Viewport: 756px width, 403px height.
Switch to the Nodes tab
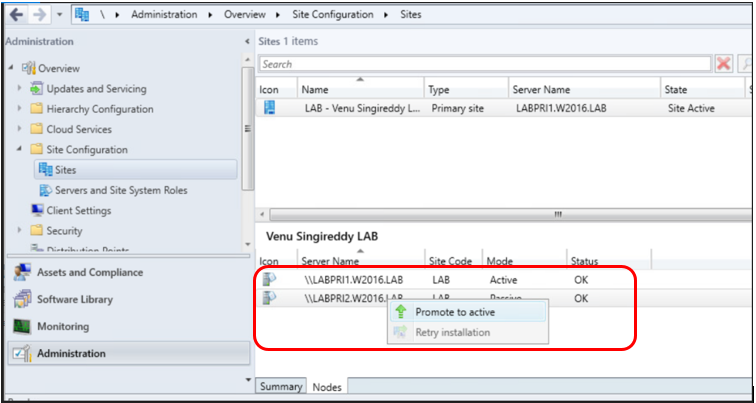[327, 387]
